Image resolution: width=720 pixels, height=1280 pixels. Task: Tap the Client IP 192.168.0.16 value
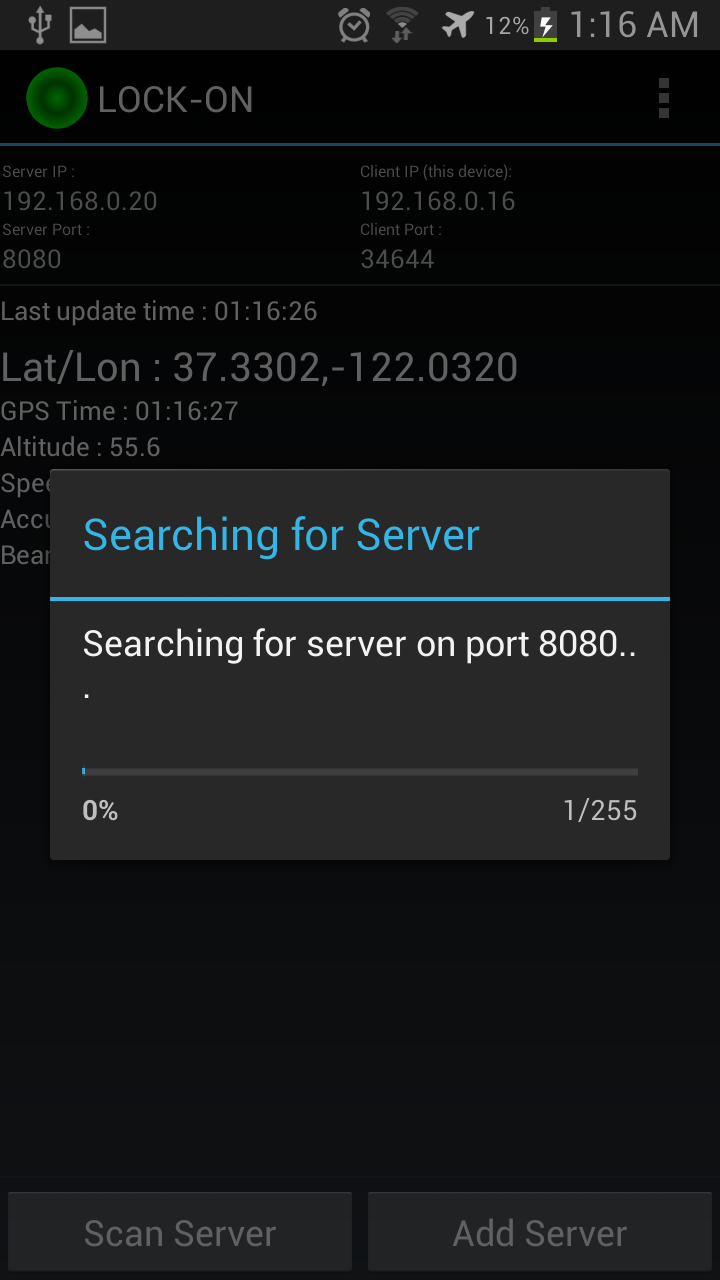click(x=438, y=201)
